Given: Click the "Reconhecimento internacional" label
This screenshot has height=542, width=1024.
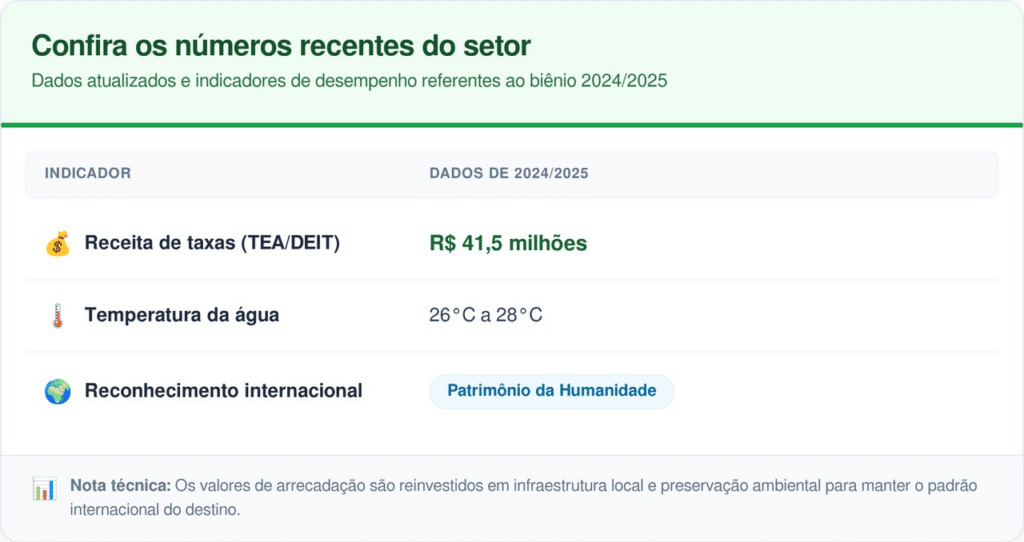Looking at the screenshot, I should tap(223, 391).
